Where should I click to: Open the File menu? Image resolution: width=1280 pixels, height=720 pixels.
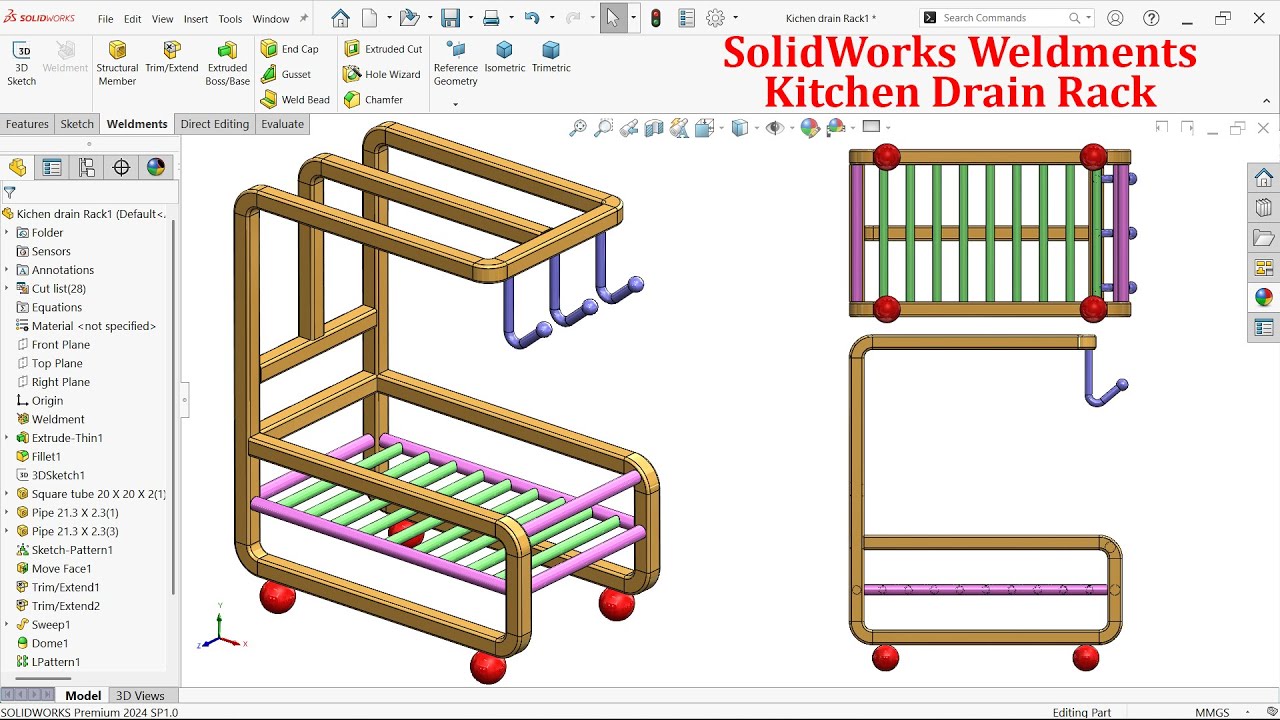tap(106, 19)
